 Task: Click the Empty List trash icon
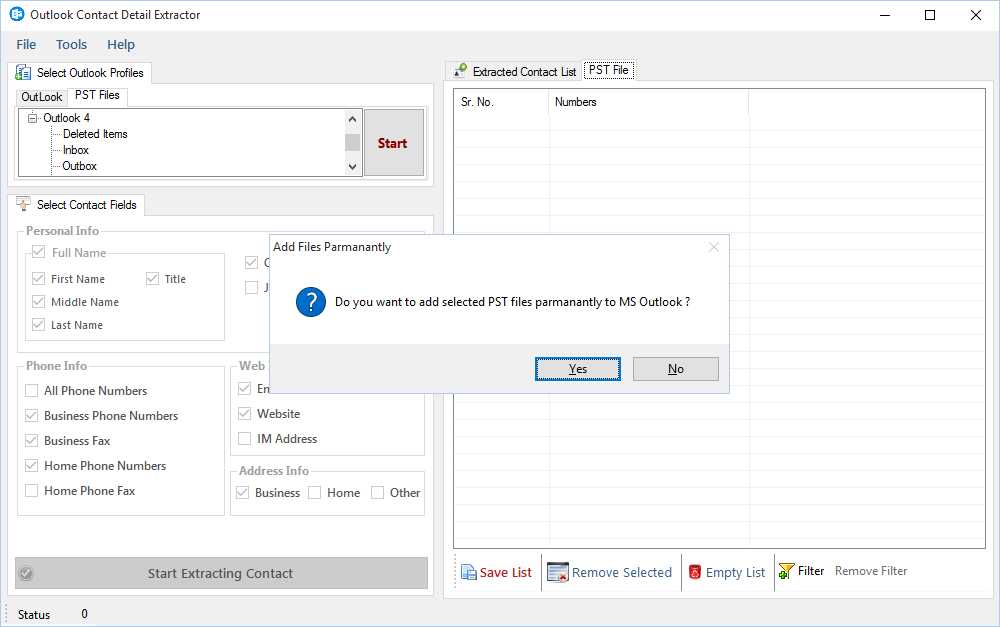[695, 572]
